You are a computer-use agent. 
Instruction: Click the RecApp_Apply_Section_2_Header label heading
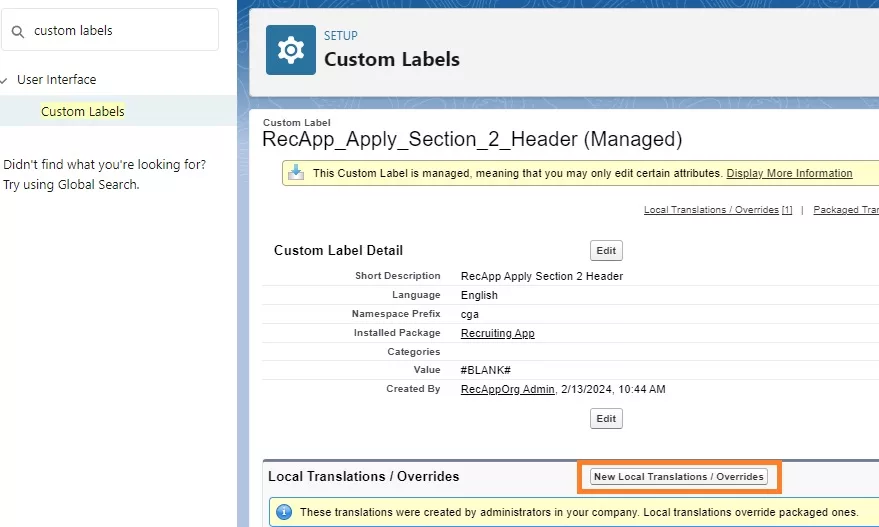471,139
